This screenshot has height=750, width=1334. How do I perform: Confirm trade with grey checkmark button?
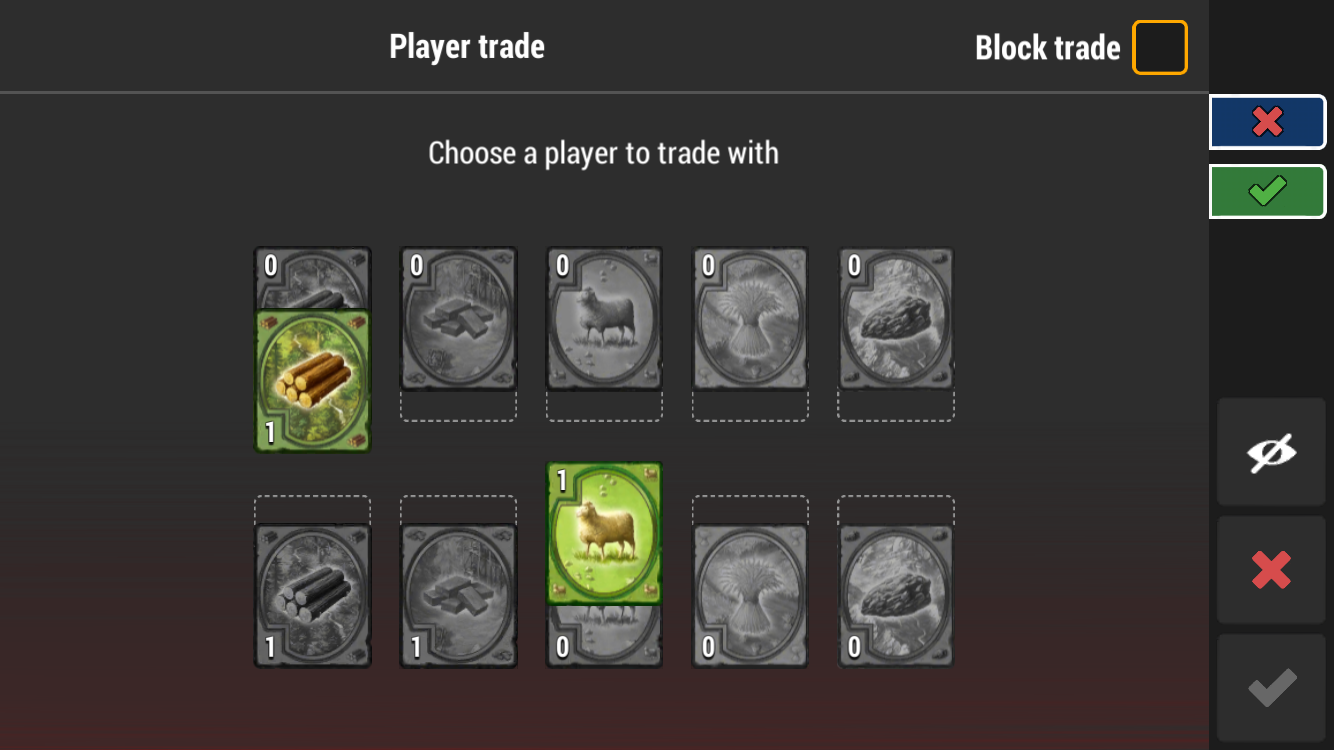click(1271, 688)
